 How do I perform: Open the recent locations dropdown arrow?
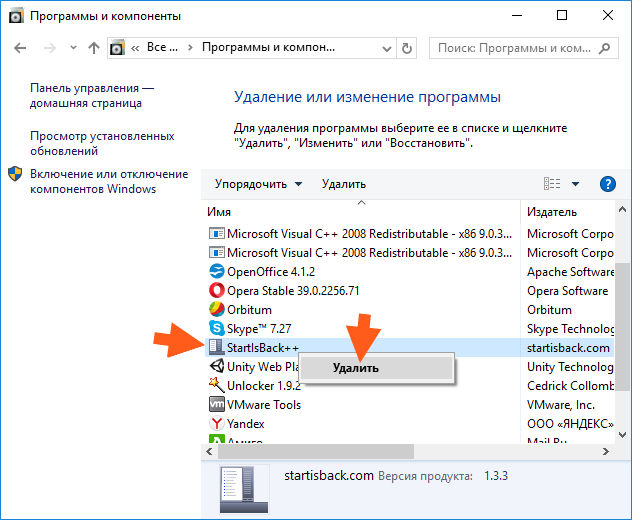pos(73,48)
